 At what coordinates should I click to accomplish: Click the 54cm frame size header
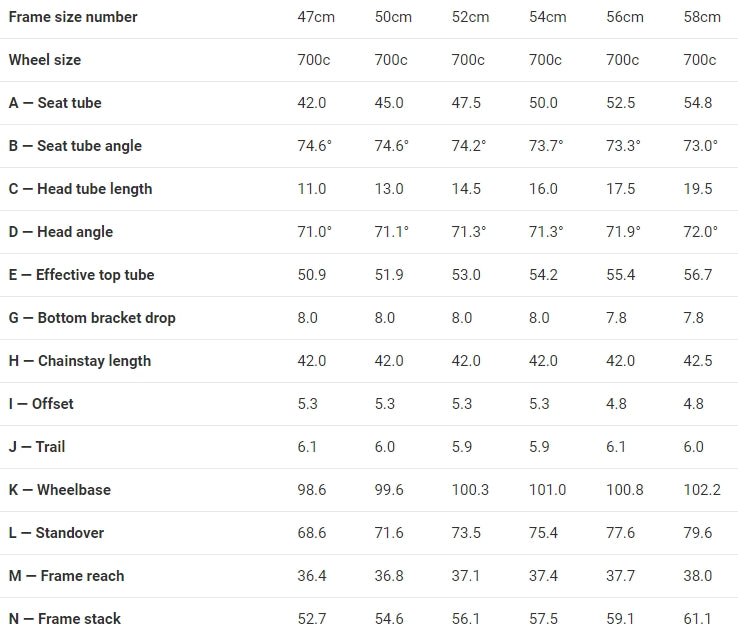pos(547,17)
